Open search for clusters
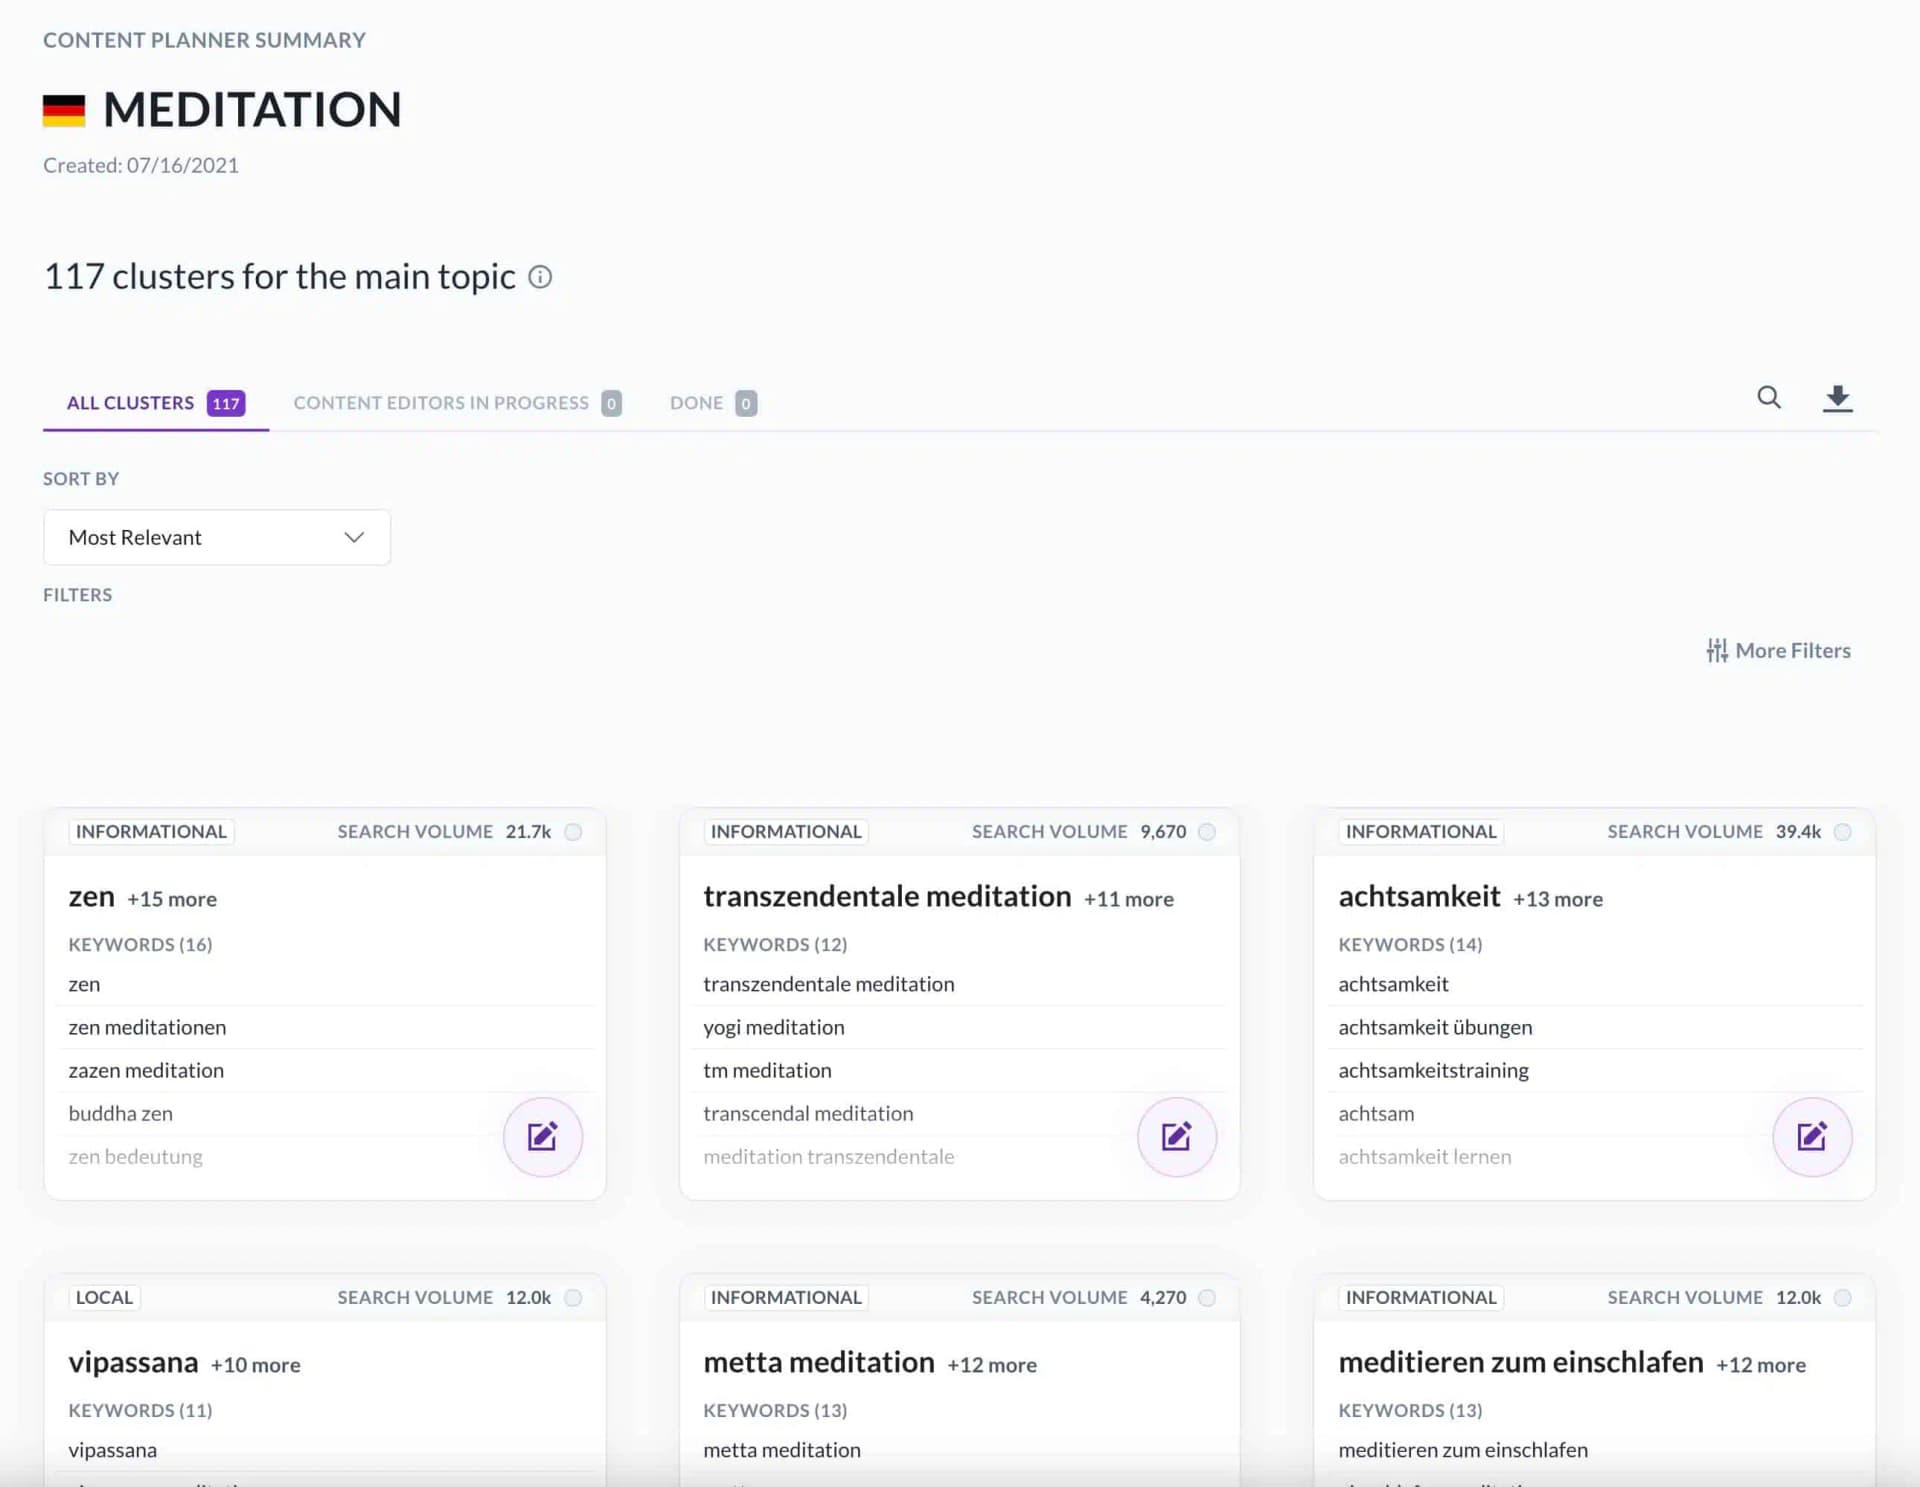Viewport: 1920px width, 1487px height. pos(1768,398)
